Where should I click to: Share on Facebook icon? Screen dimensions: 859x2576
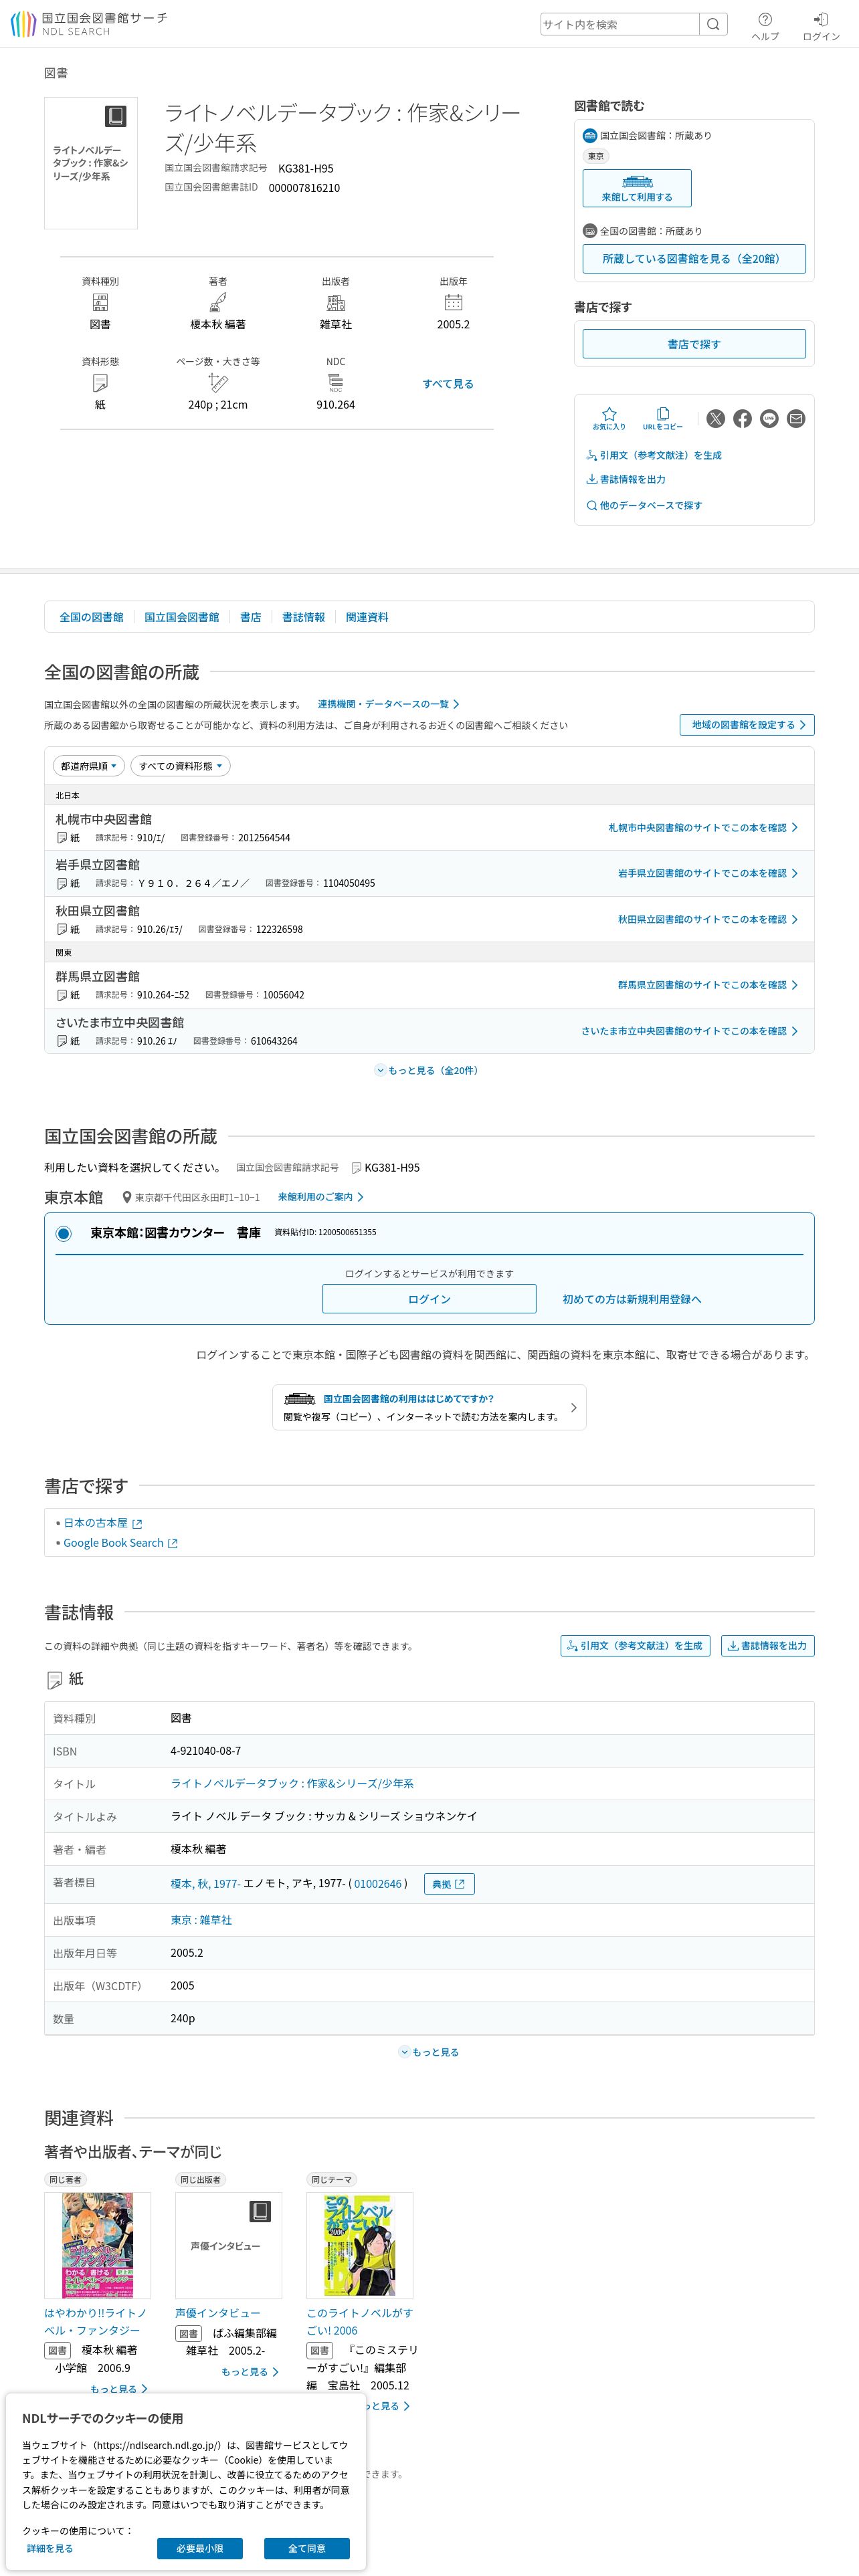[x=742, y=419]
